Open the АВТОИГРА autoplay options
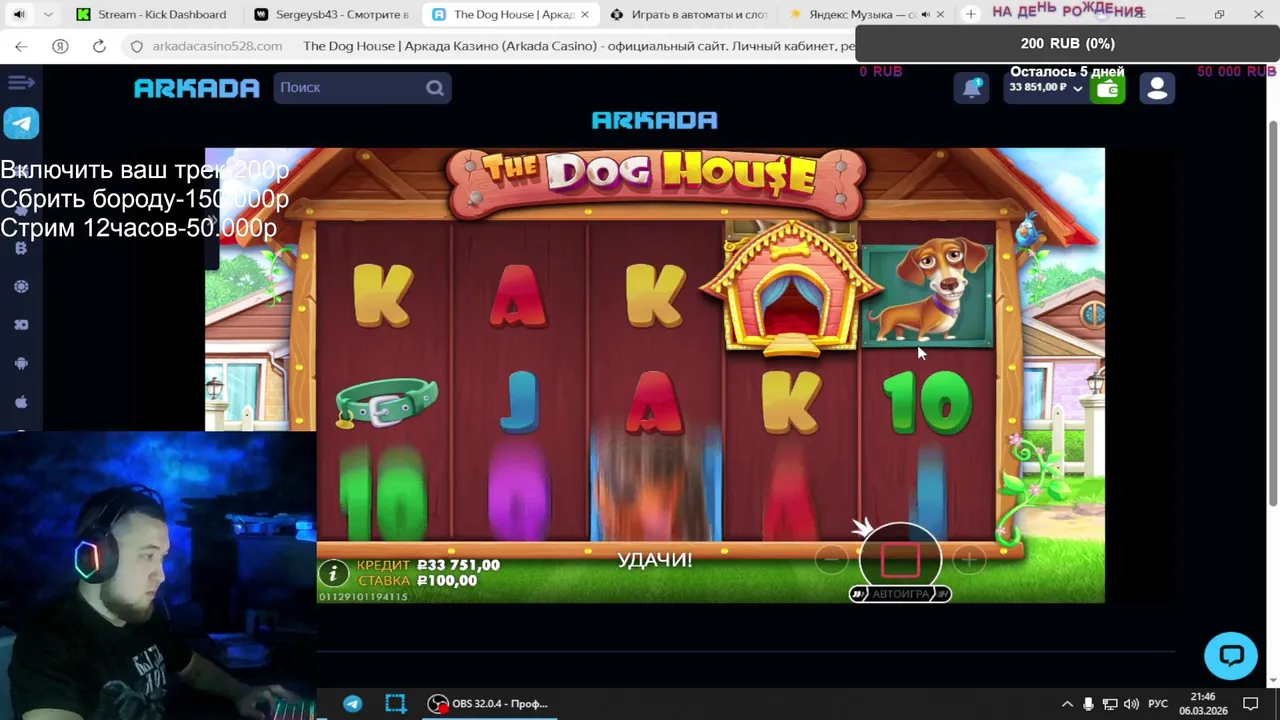Image resolution: width=1280 pixels, height=720 pixels. [900, 594]
